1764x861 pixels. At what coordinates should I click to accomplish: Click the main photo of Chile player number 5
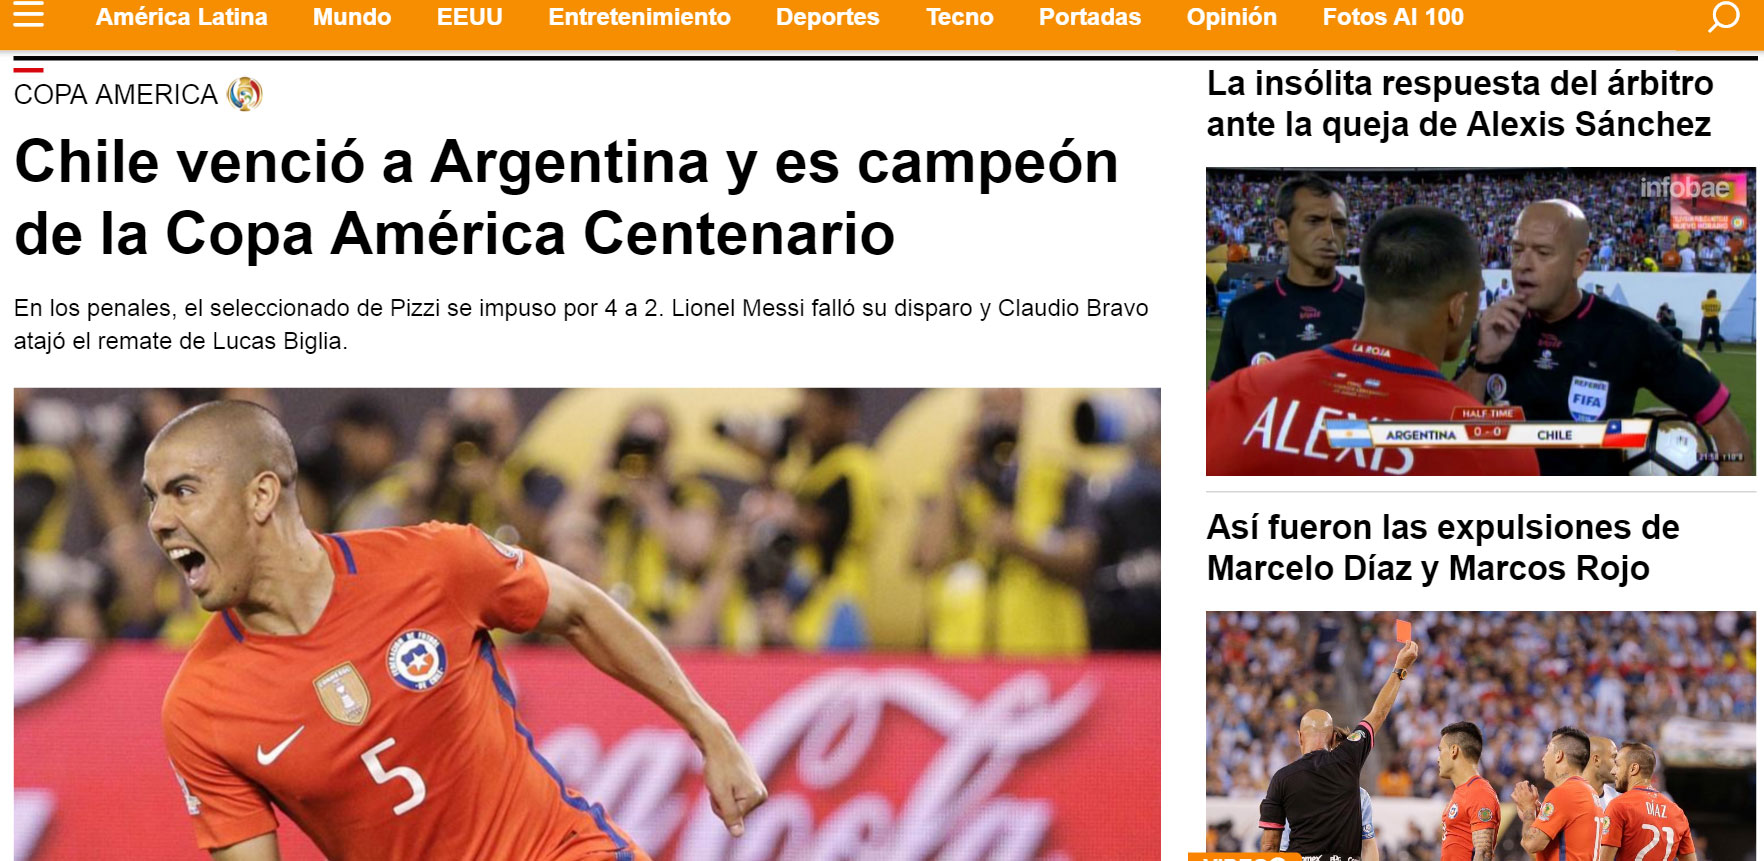pos(587,624)
